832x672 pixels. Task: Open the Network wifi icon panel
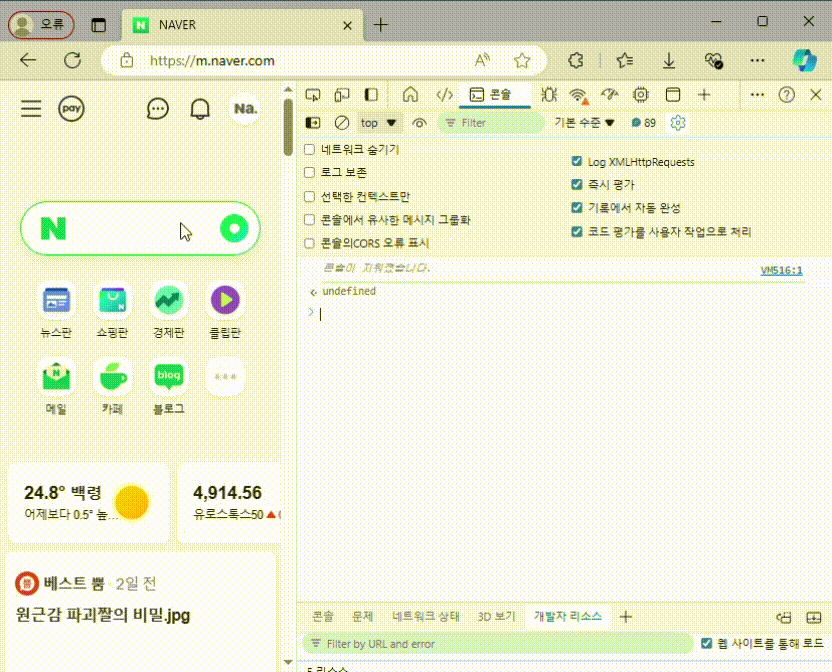[578, 96]
